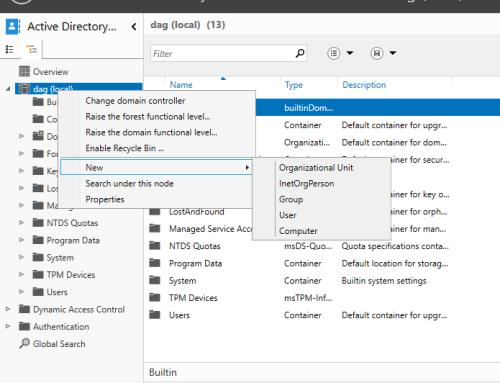
Task: Expand Dynamic Access Control node arrow
Action: tap(8, 309)
